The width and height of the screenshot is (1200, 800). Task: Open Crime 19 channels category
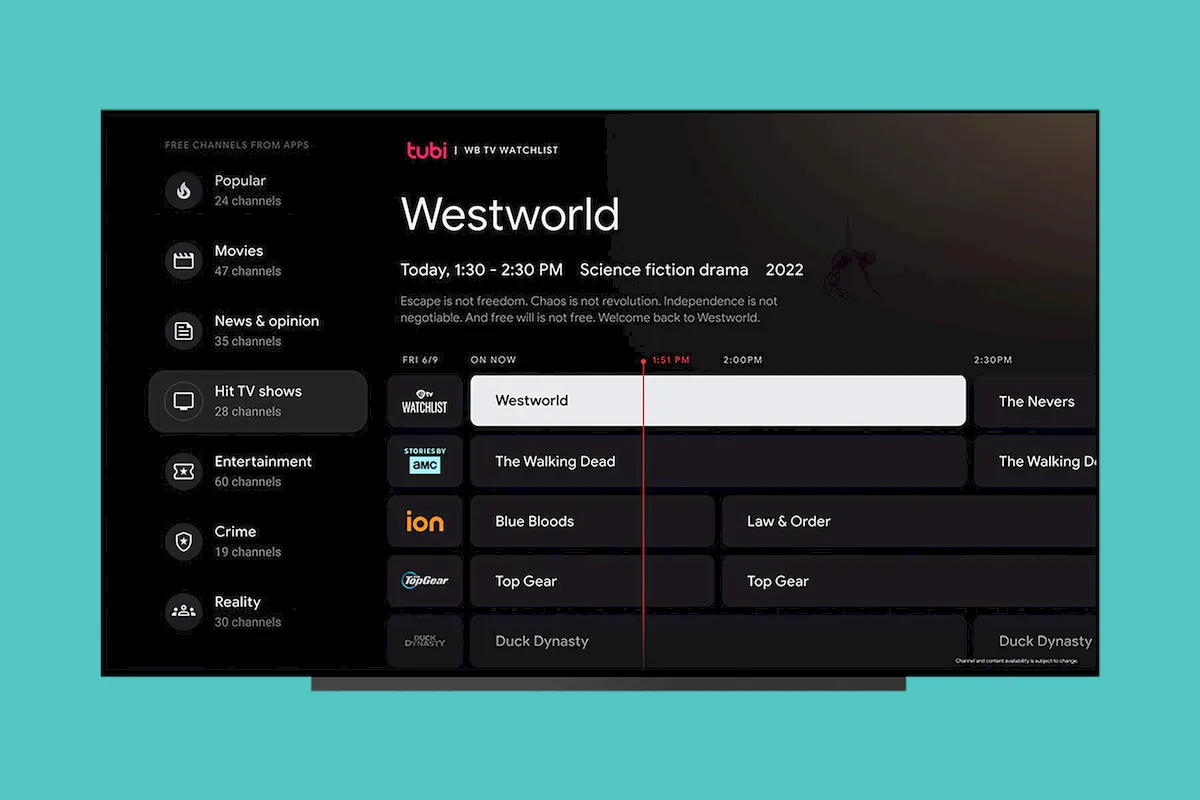click(258, 541)
